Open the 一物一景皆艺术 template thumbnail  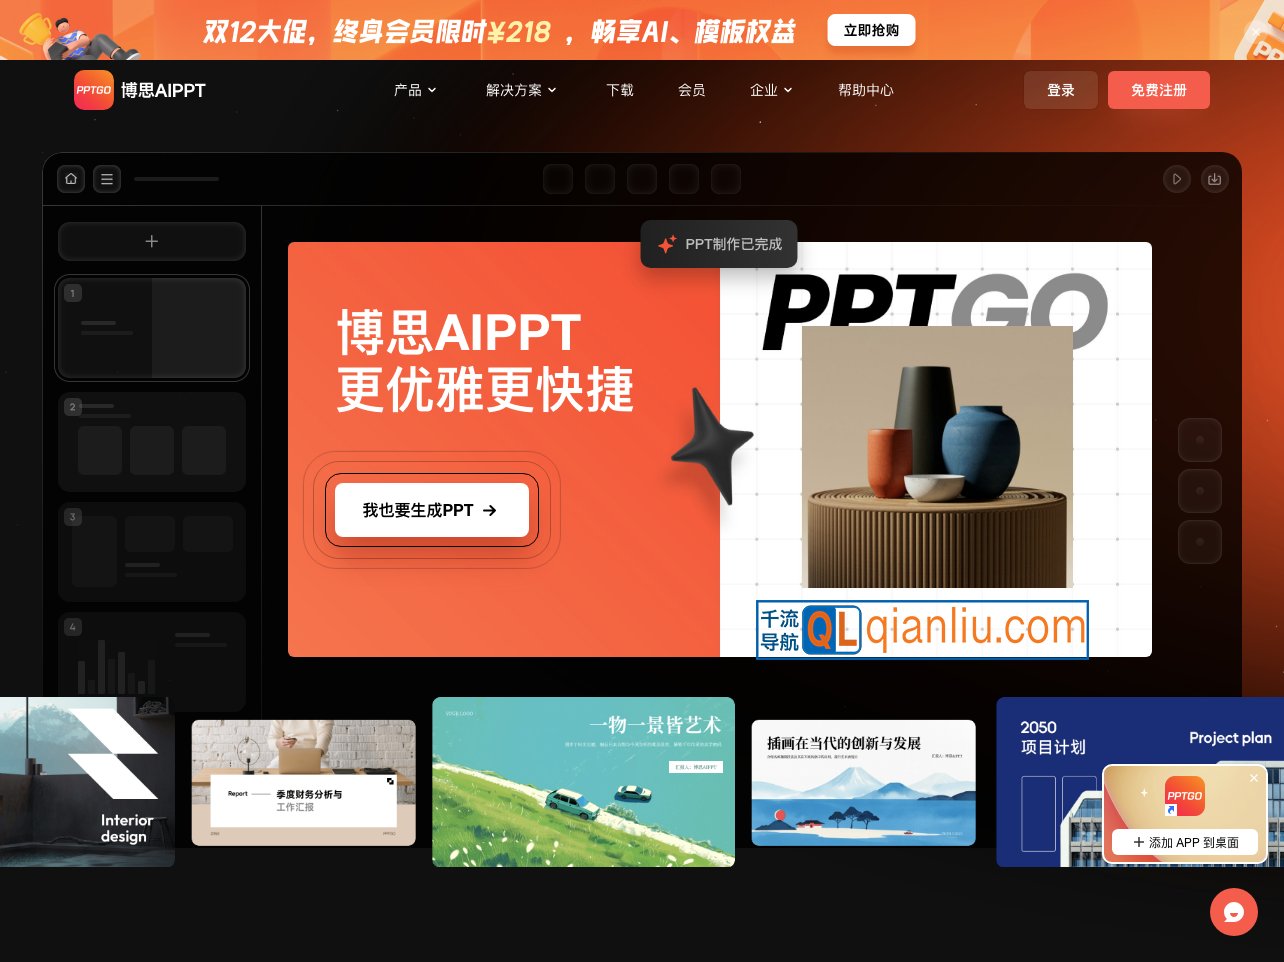tap(583, 781)
